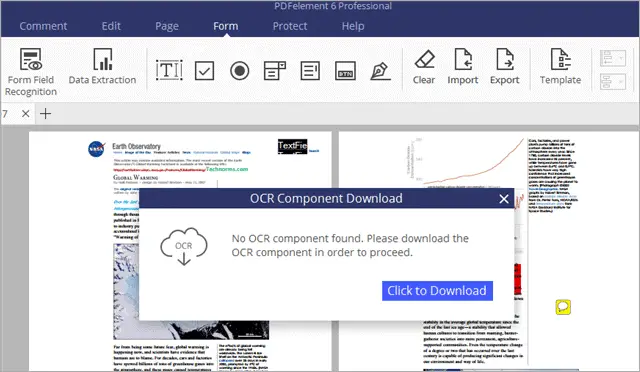Close the OCR Component Download dialog

click(504, 199)
